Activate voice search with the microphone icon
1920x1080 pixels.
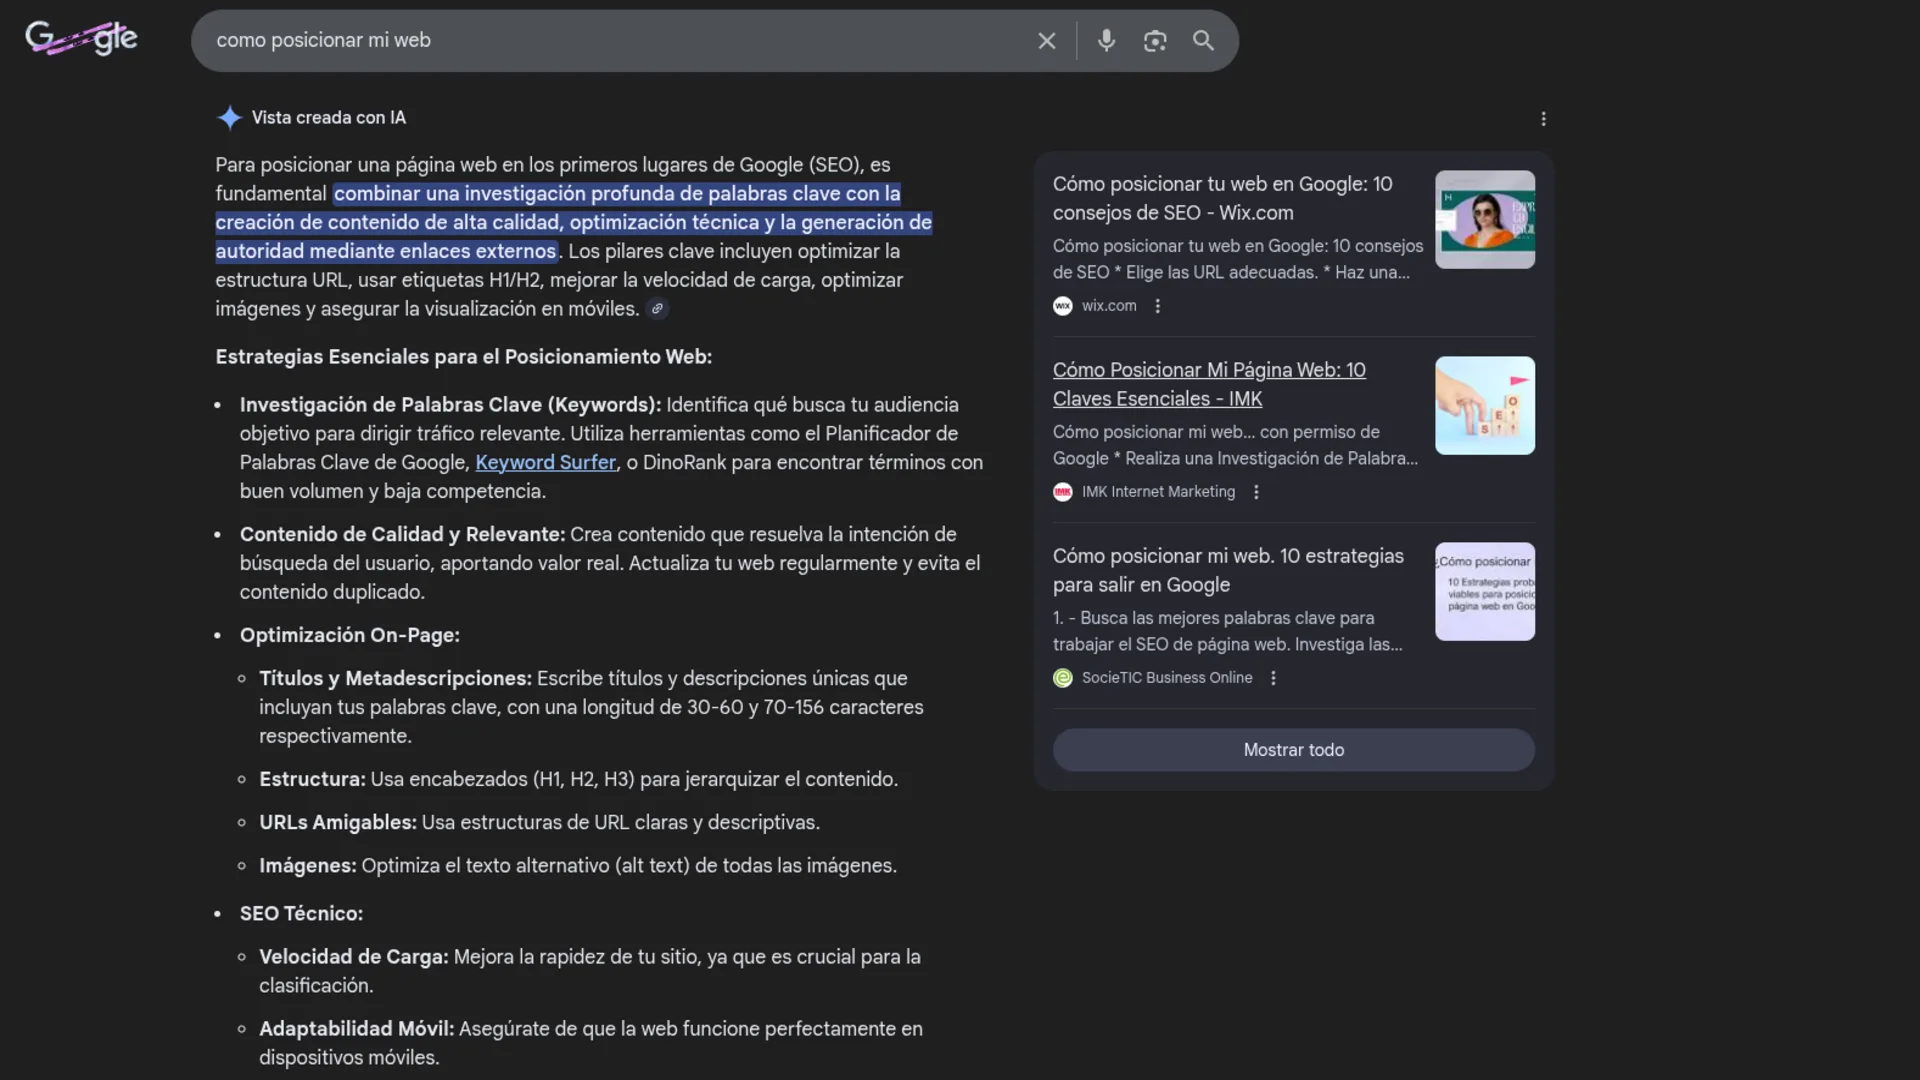click(x=1106, y=41)
